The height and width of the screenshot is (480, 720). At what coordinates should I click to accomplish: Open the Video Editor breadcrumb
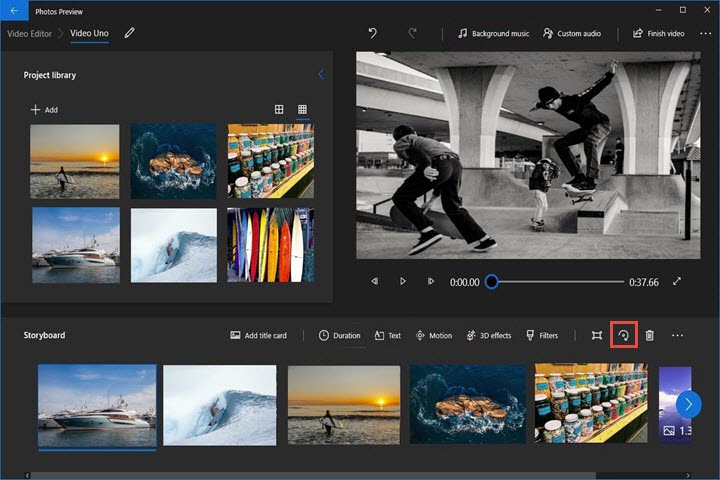click(x=31, y=33)
